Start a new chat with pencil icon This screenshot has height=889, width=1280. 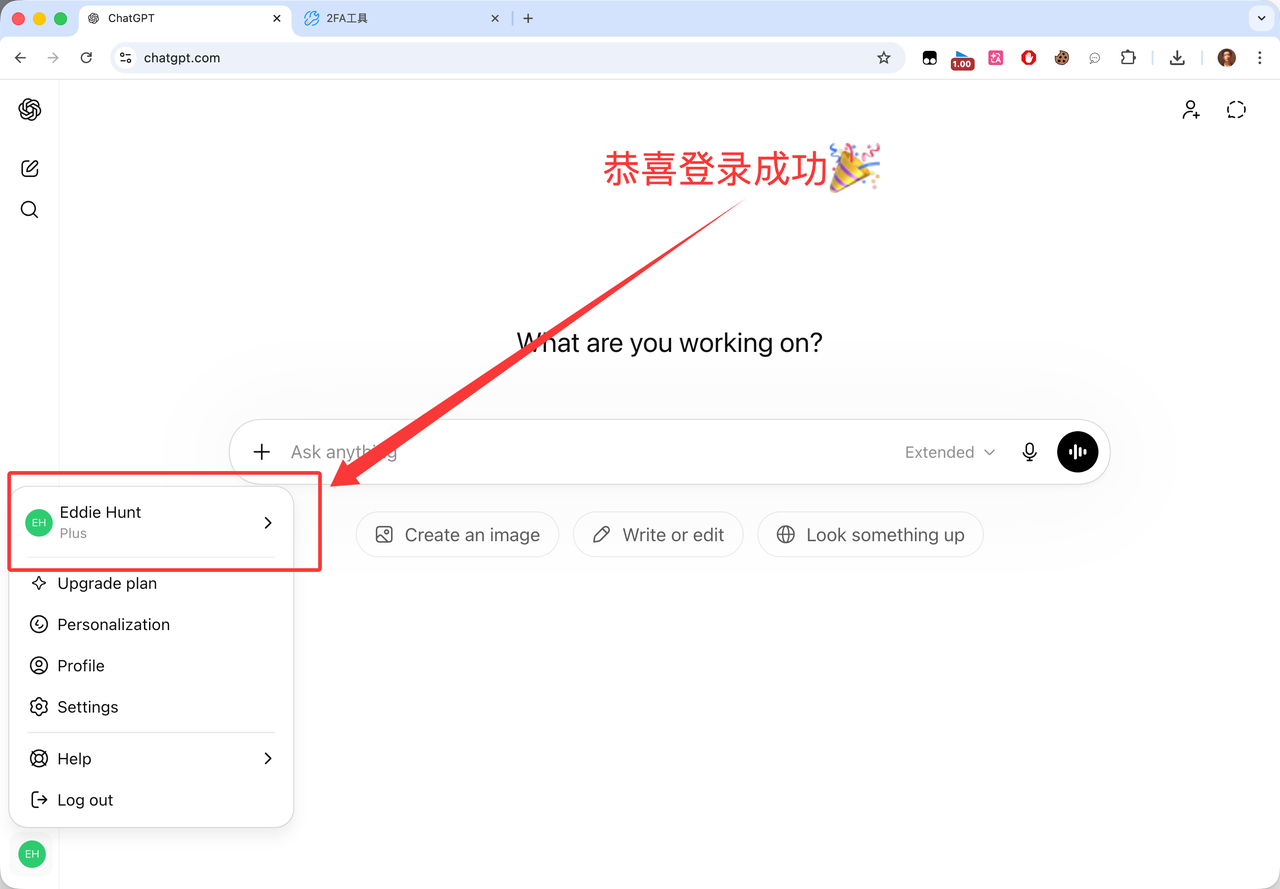click(x=30, y=169)
